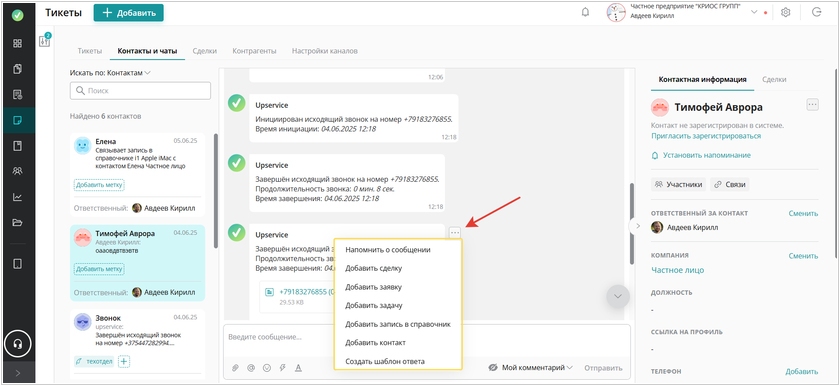Open the filter sliders icon with badge
Screen dimensions: 839x385
coord(45,41)
